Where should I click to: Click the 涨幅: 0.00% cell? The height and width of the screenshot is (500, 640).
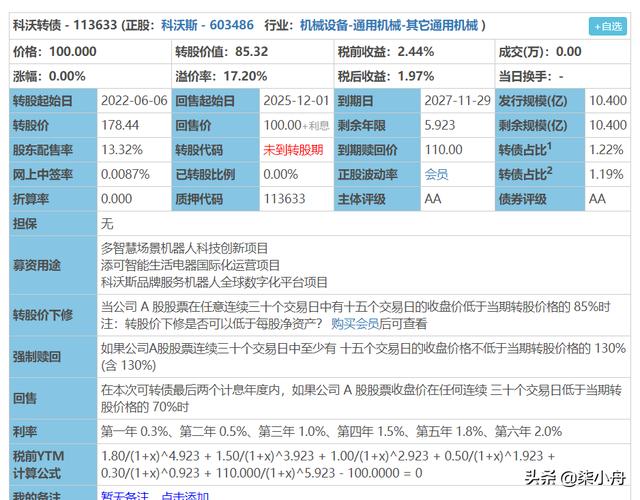[90, 76]
